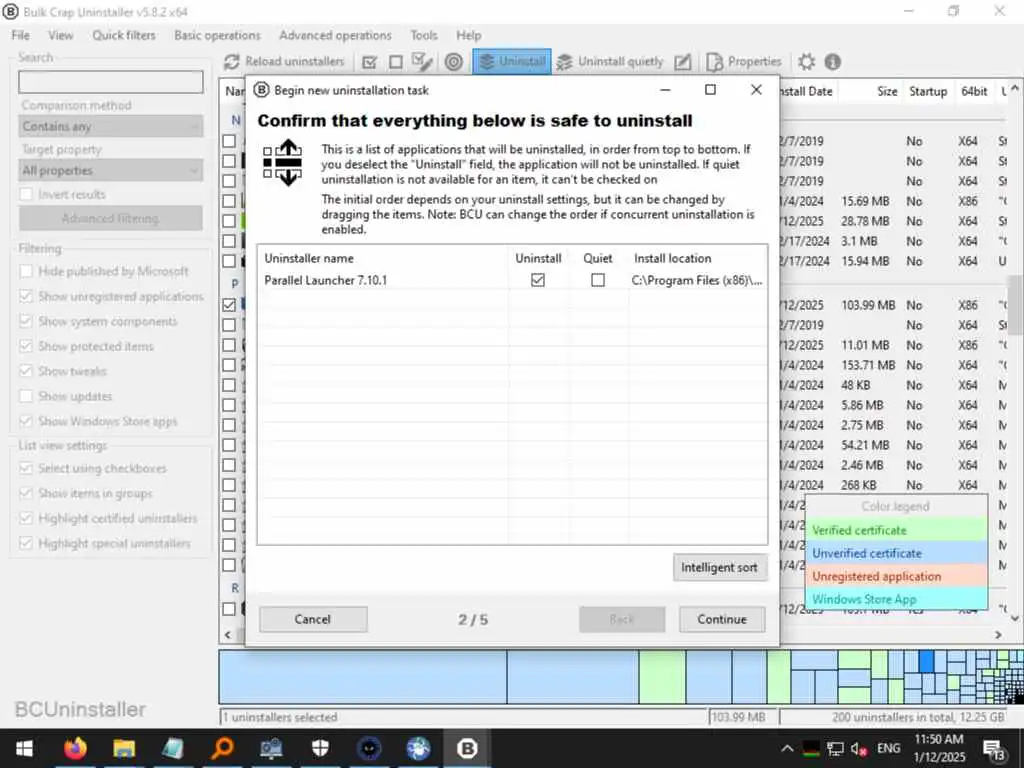Click the Advanced filtering button
The image size is (1024, 768).
(110, 218)
